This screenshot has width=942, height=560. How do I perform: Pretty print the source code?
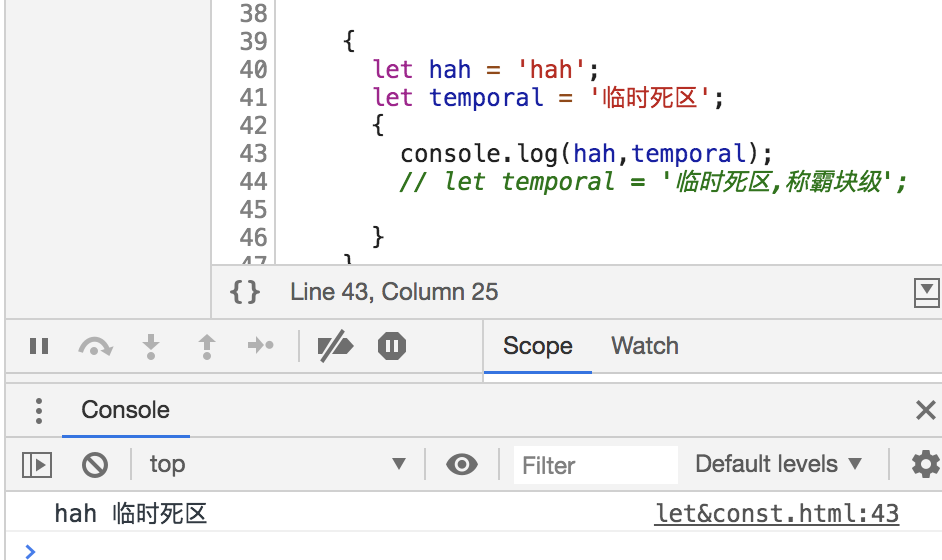point(245,292)
